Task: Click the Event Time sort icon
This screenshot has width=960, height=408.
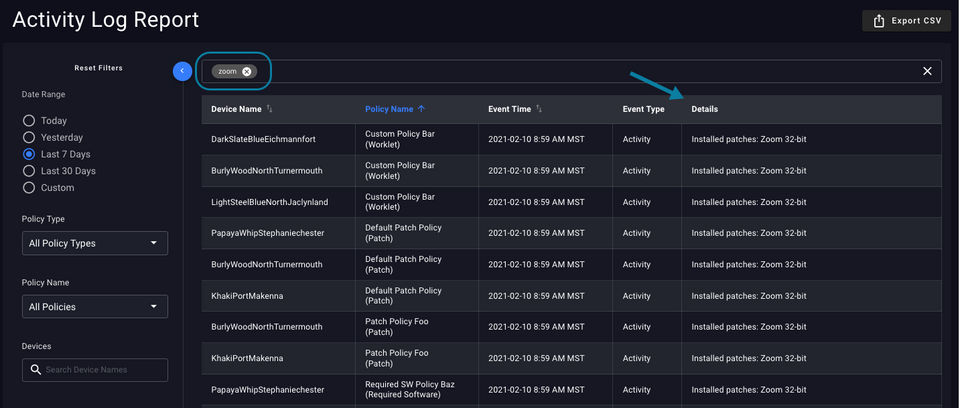Action: (x=540, y=109)
